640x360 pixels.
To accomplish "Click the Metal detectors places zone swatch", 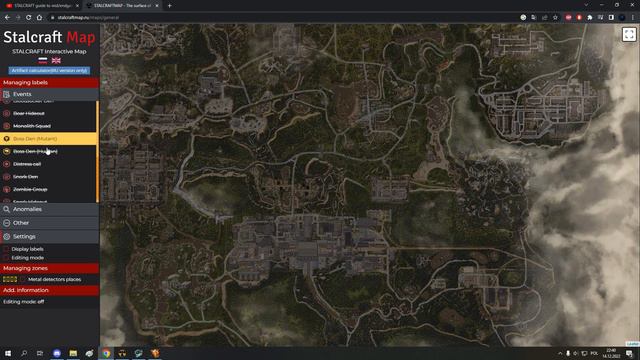I will 10,280.
